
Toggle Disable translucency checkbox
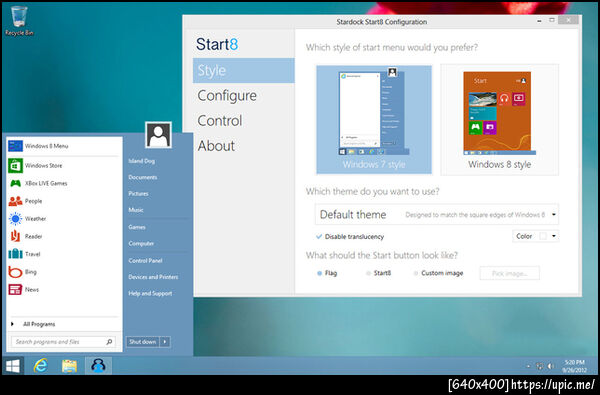click(319, 237)
